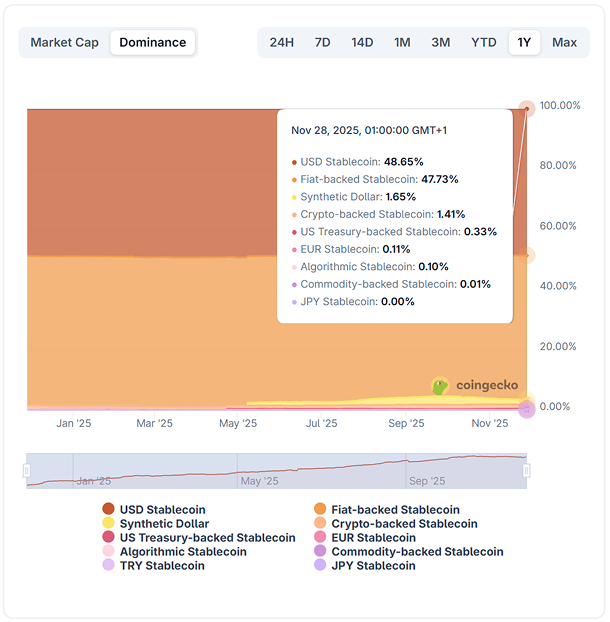Select the Dominance tab
Viewport: 610px width, 622px height.
[x=153, y=42]
